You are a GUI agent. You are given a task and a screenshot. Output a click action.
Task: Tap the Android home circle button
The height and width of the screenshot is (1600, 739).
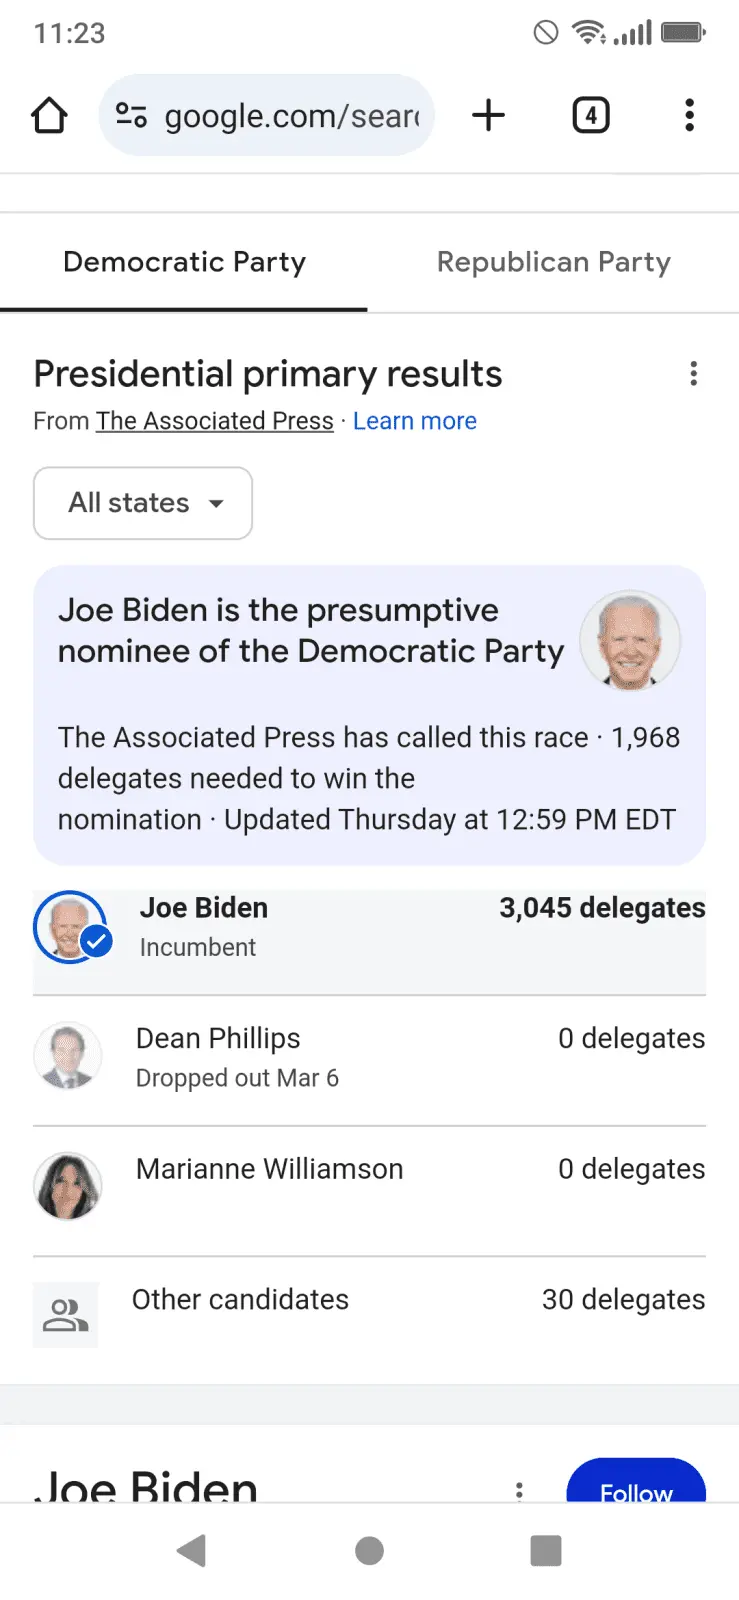tap(369, 1551)
